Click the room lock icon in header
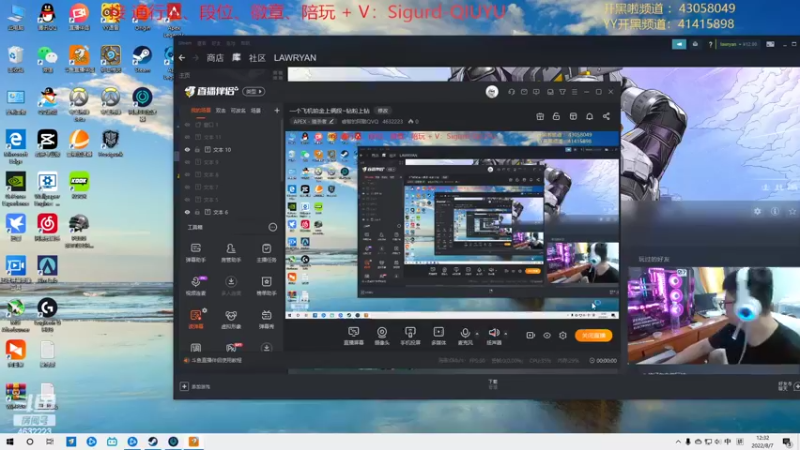 (x=556, y=116)
